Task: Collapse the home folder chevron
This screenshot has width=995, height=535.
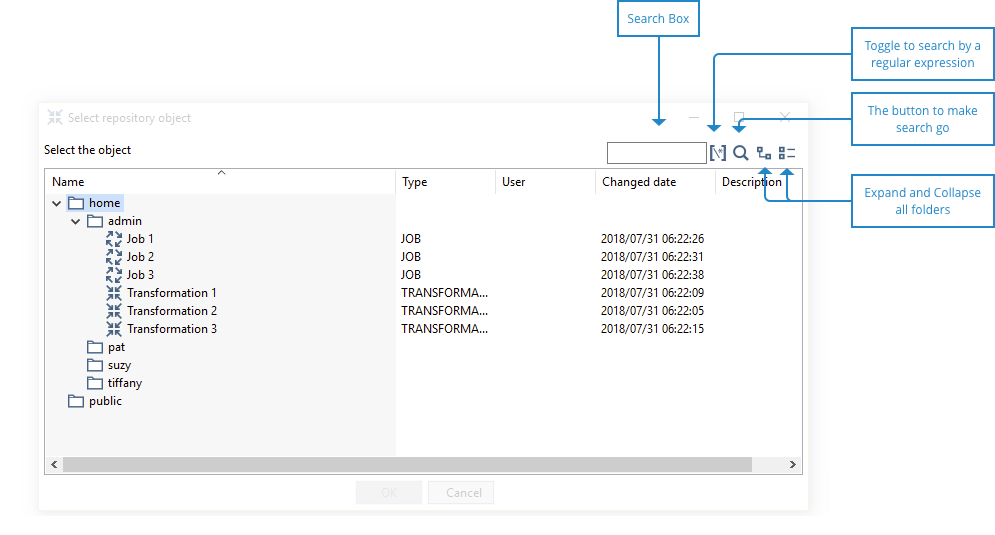Action: (56, 204)
